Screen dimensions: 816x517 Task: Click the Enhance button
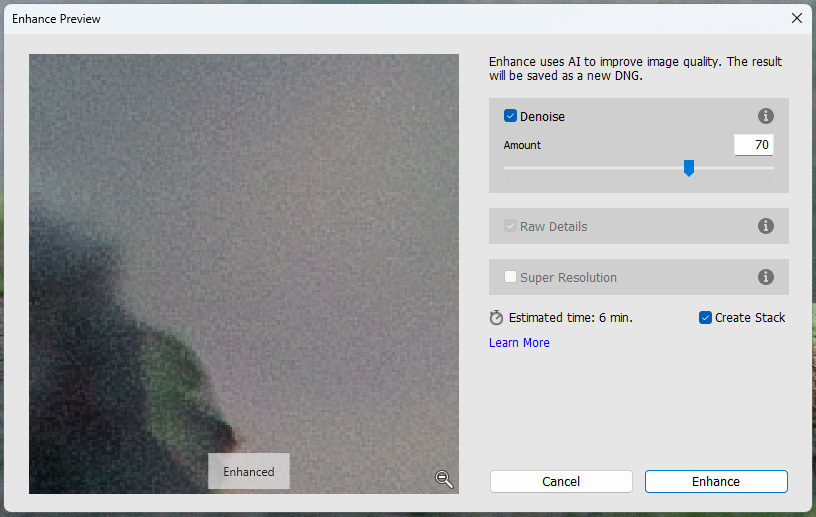coord(716,481)
